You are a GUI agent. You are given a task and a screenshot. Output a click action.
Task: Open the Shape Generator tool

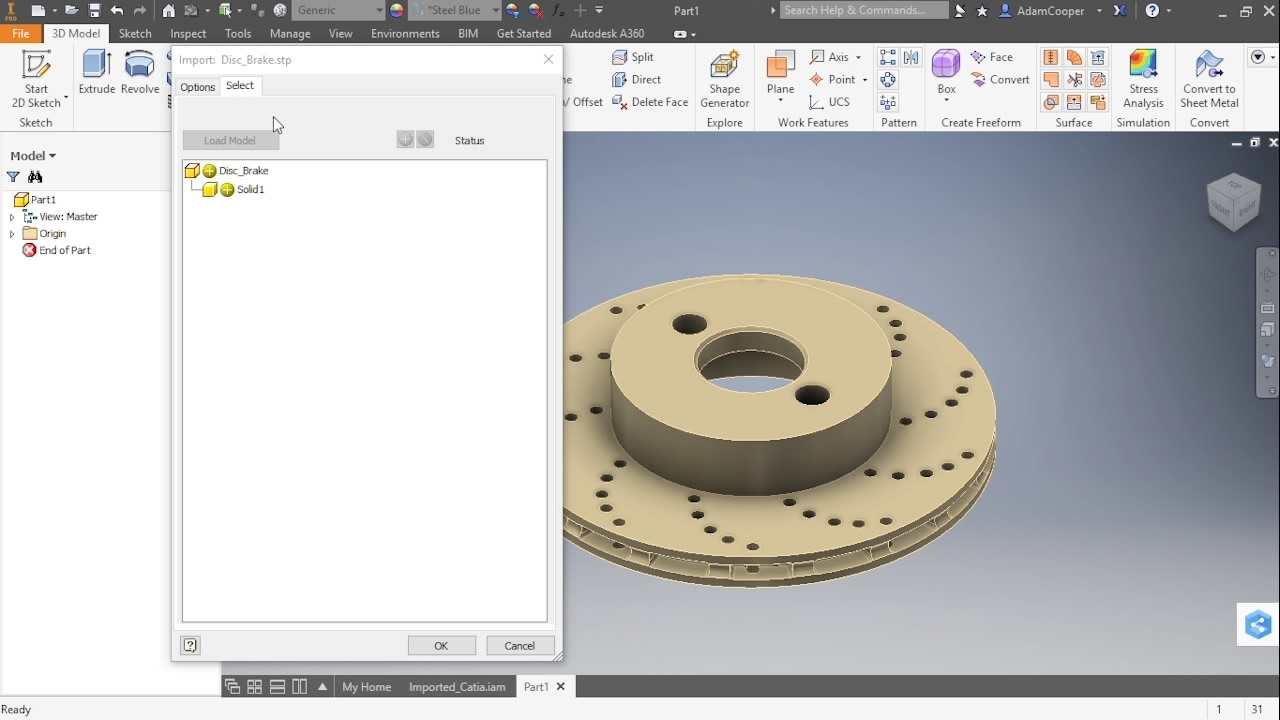point(725,80)
